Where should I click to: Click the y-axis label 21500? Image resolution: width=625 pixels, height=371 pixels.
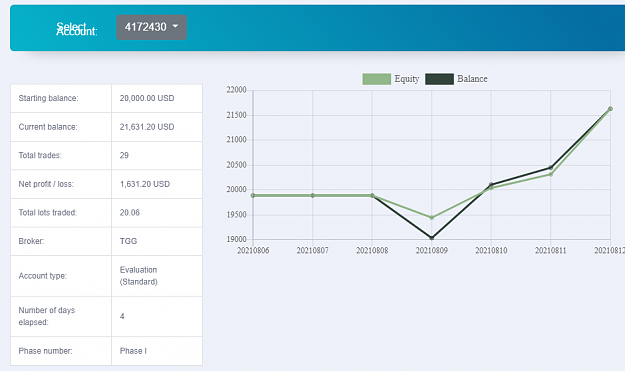tap(236, 115)
